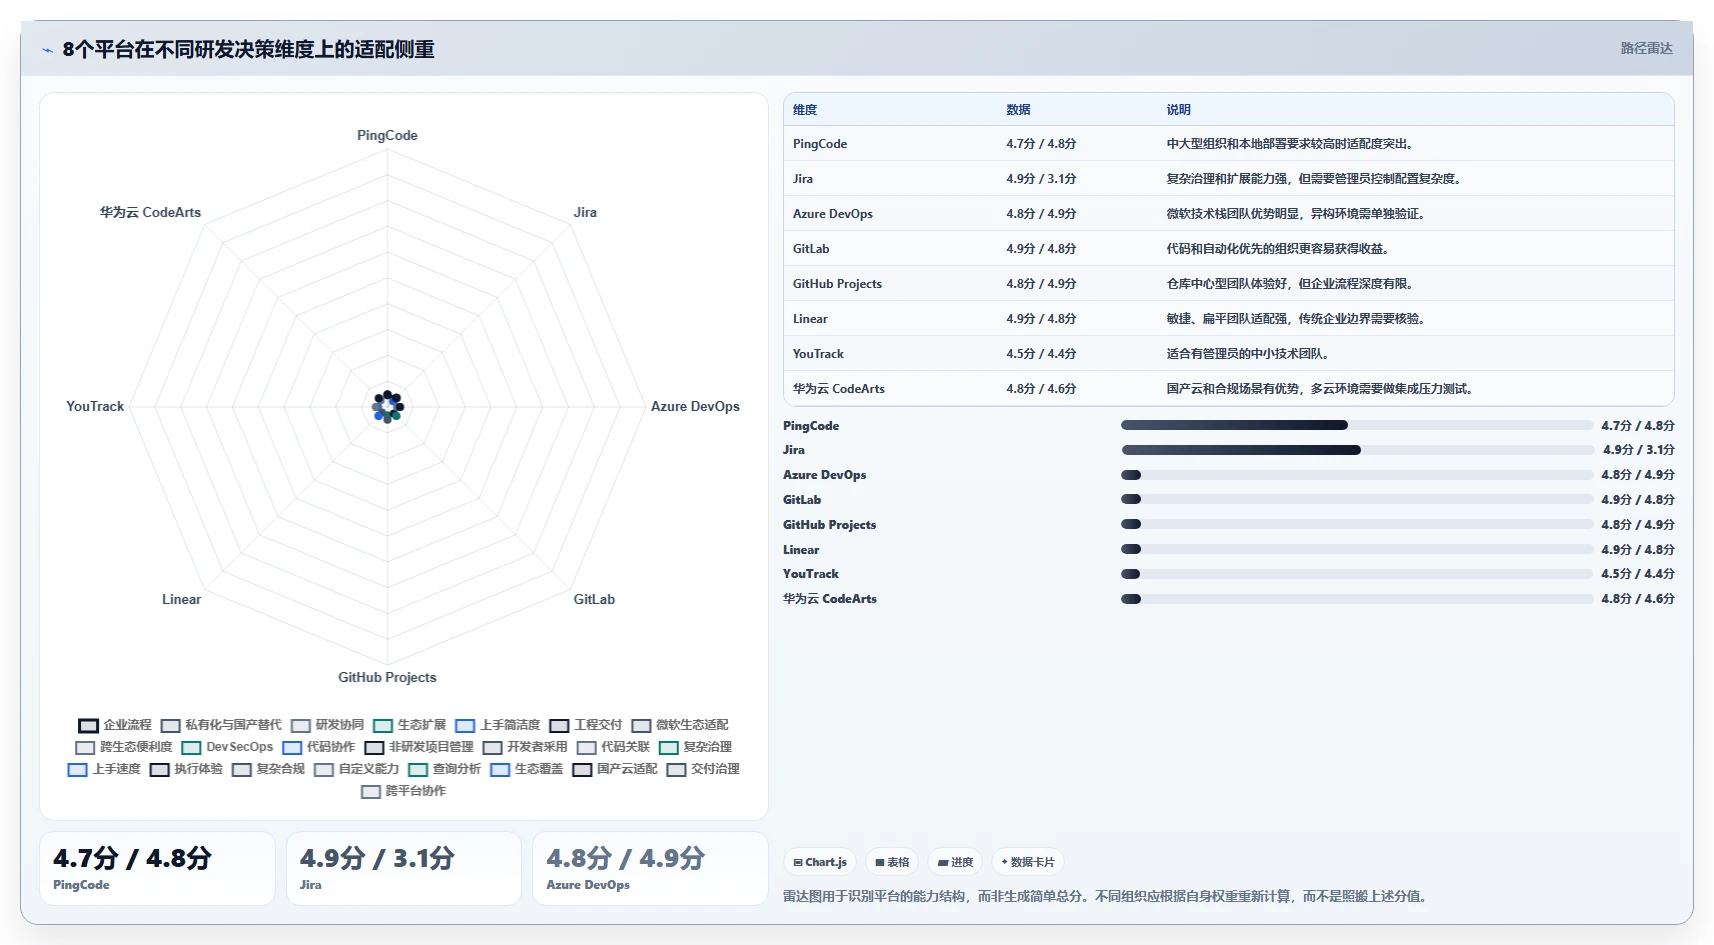This screenshot has height=945, width=1714.
Task: Click the 路径雷达 label in header
Action: point(1646,48)
